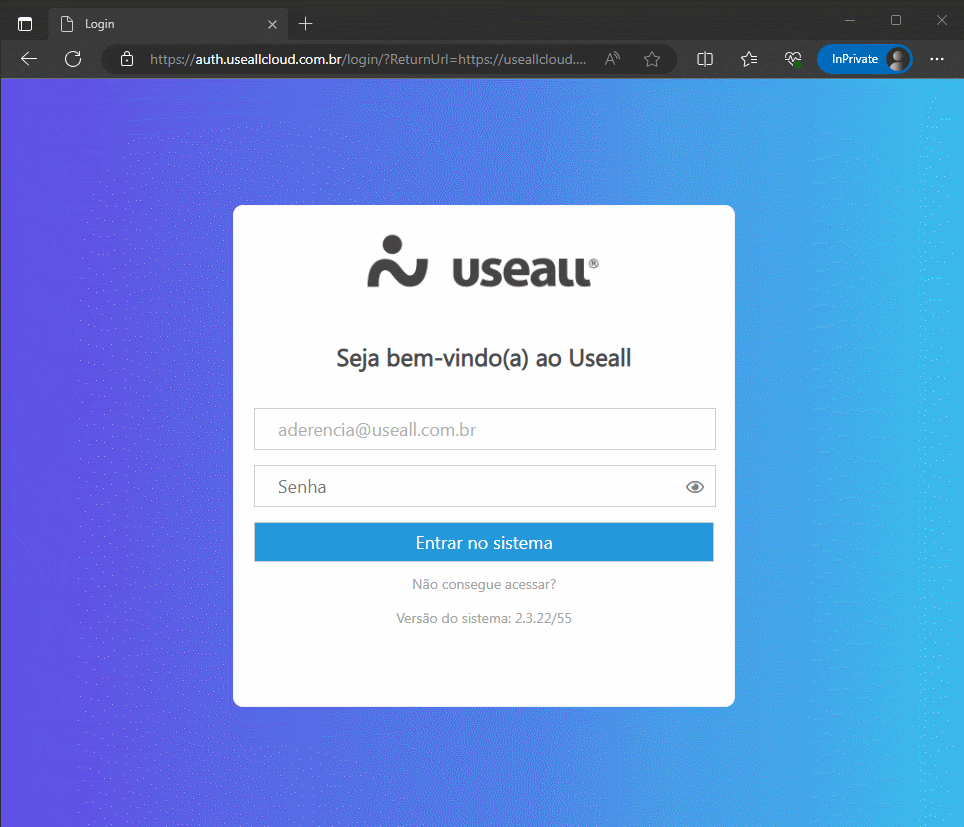Open split screen view
Image resolution: width=964 pixels, height=827 pixels.
click(x=705, y=59)
